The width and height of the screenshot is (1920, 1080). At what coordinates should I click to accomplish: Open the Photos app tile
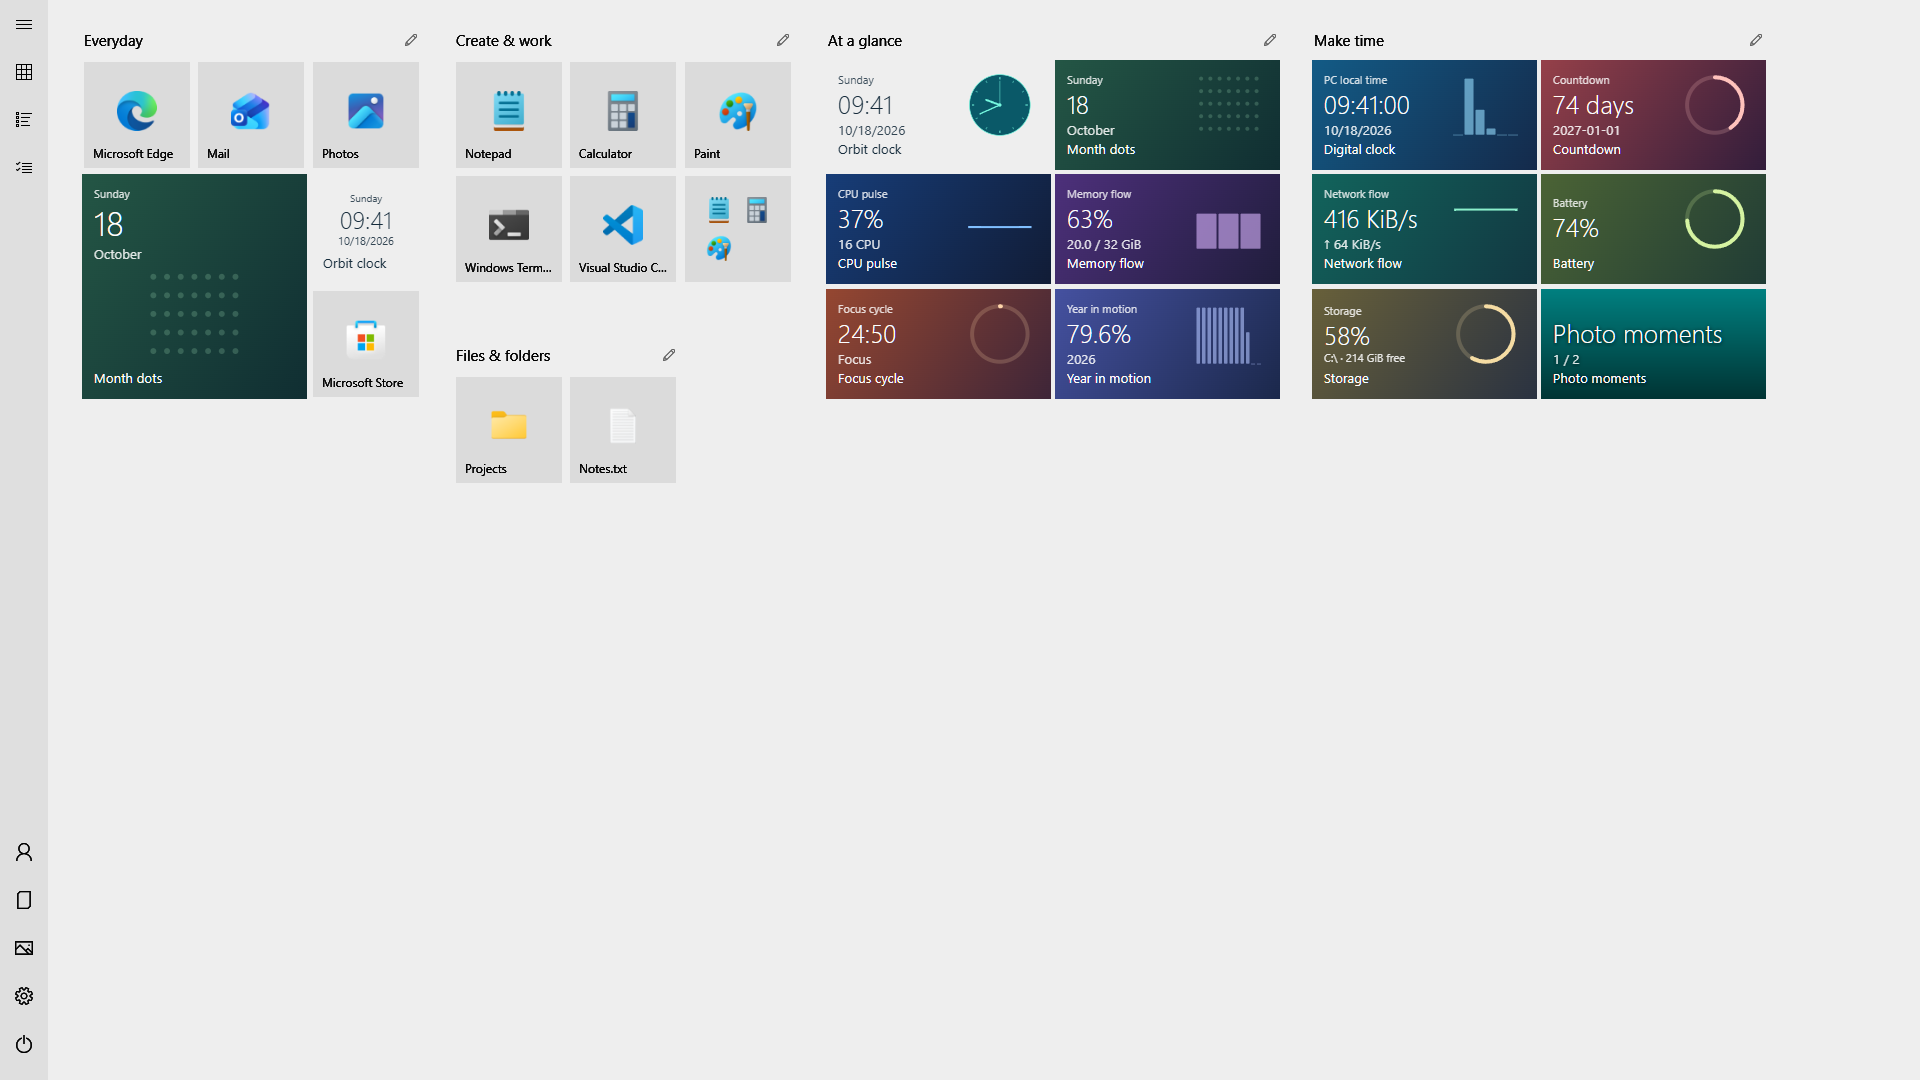pyautogui.click(x=366, y=115)
